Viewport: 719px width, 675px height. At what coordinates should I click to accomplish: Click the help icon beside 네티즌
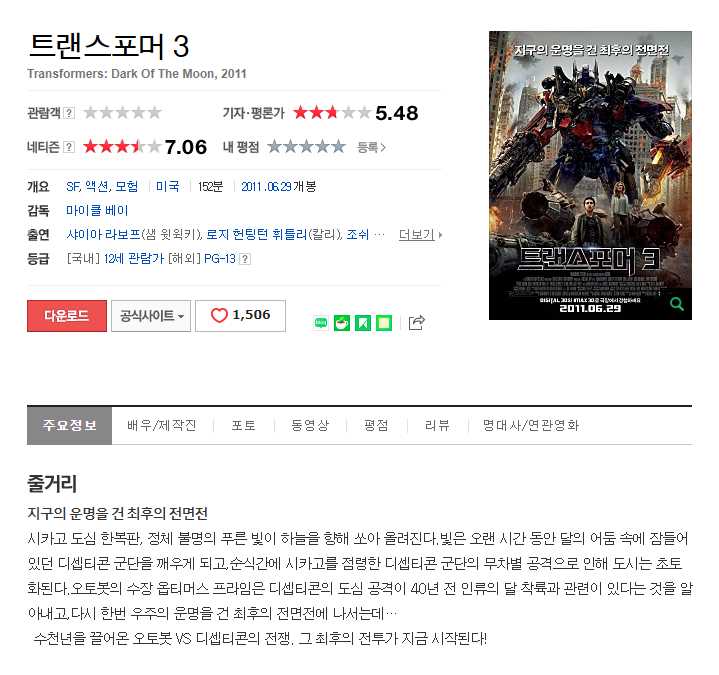click(68, 147)
